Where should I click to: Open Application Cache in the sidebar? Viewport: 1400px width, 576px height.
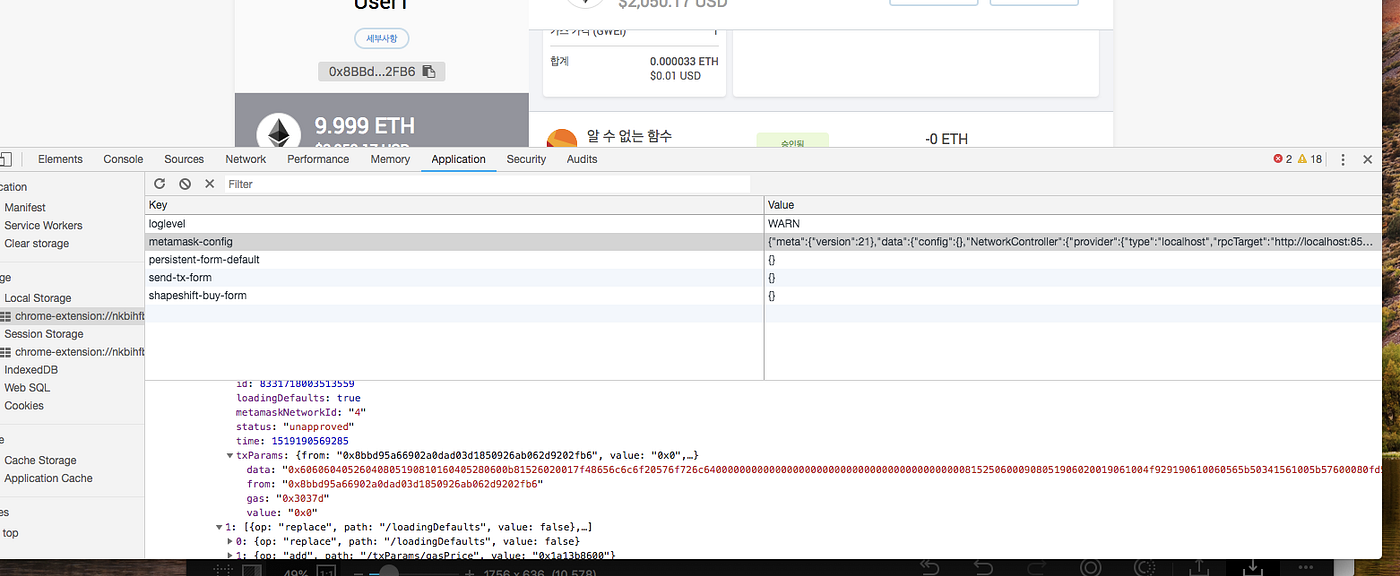coord(48,478)
